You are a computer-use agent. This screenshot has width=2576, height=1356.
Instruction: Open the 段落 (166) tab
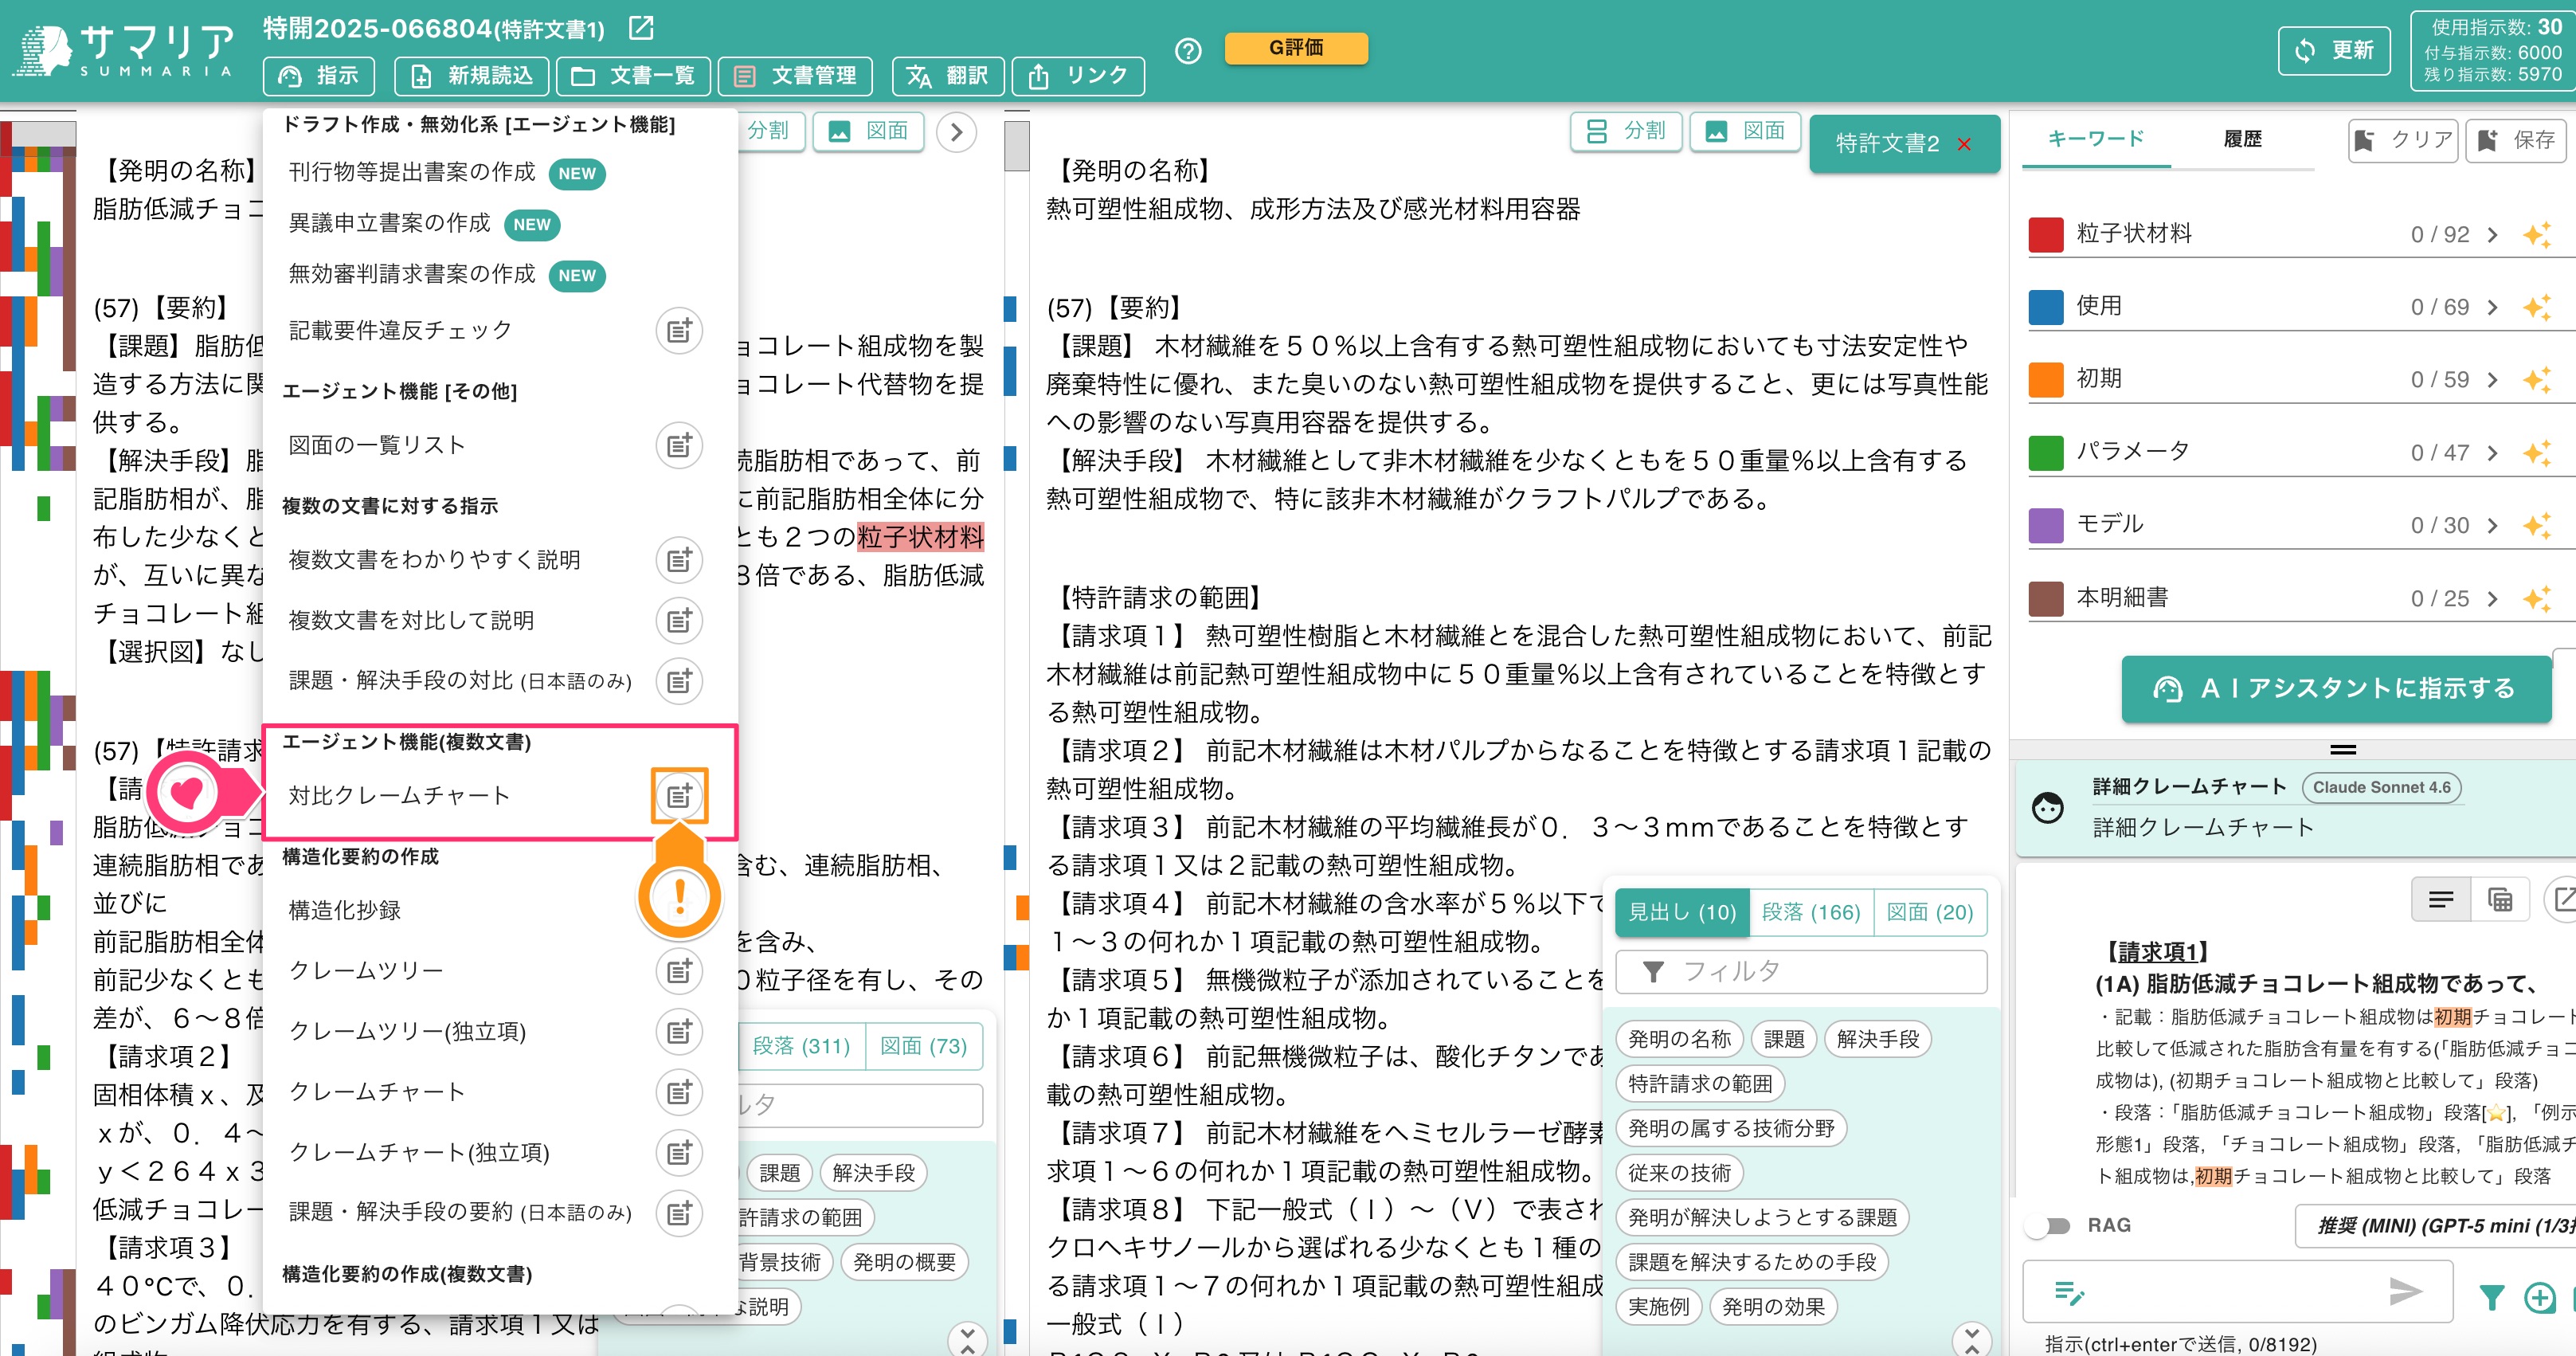tap(1811, 912)
